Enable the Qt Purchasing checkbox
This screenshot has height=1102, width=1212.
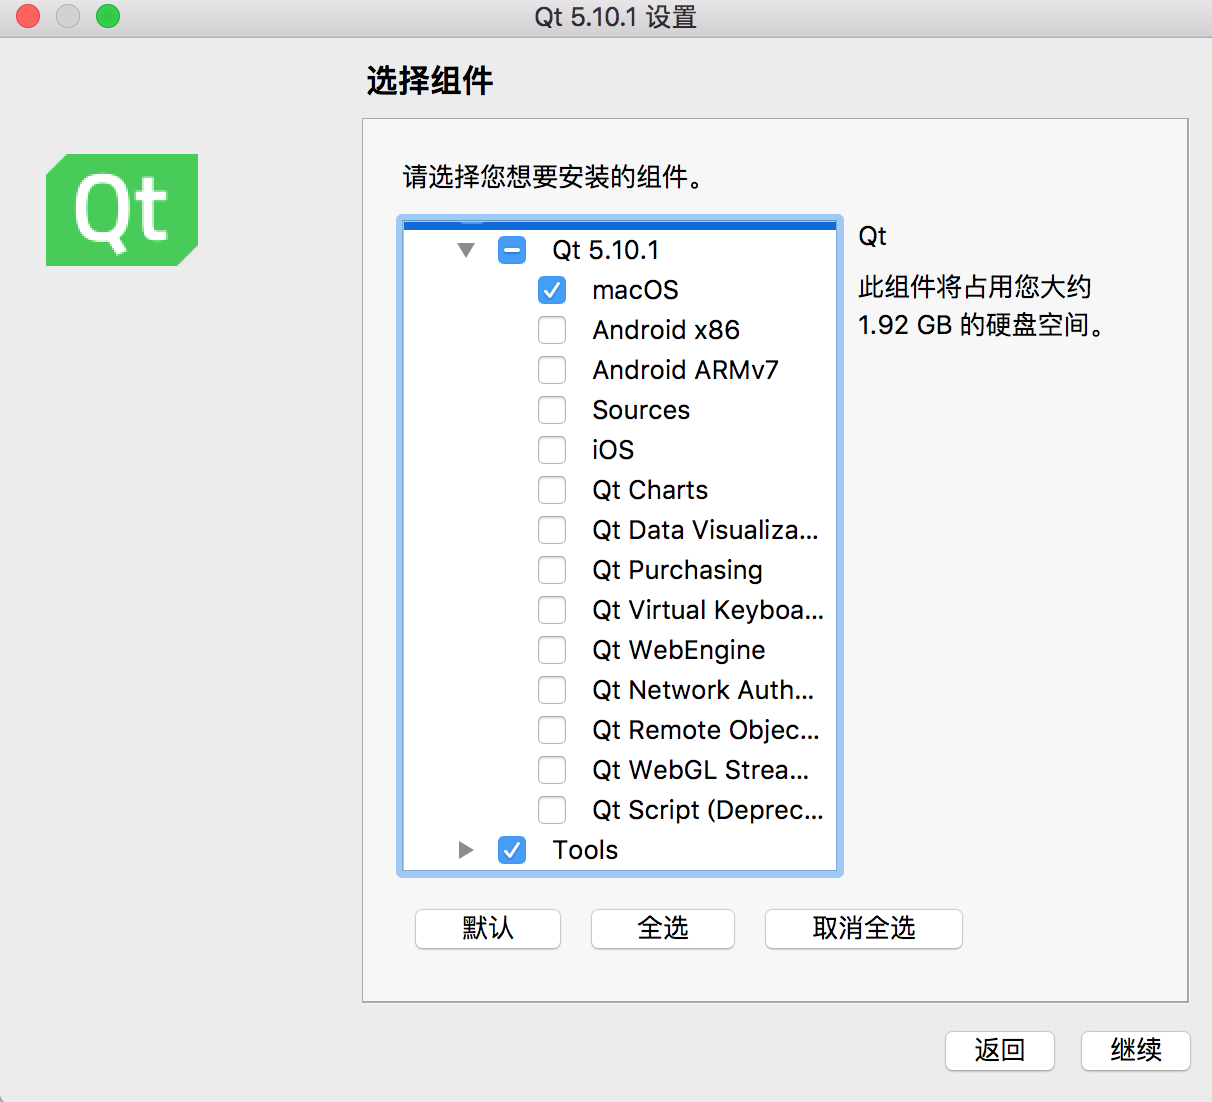[x=552, y=570]
